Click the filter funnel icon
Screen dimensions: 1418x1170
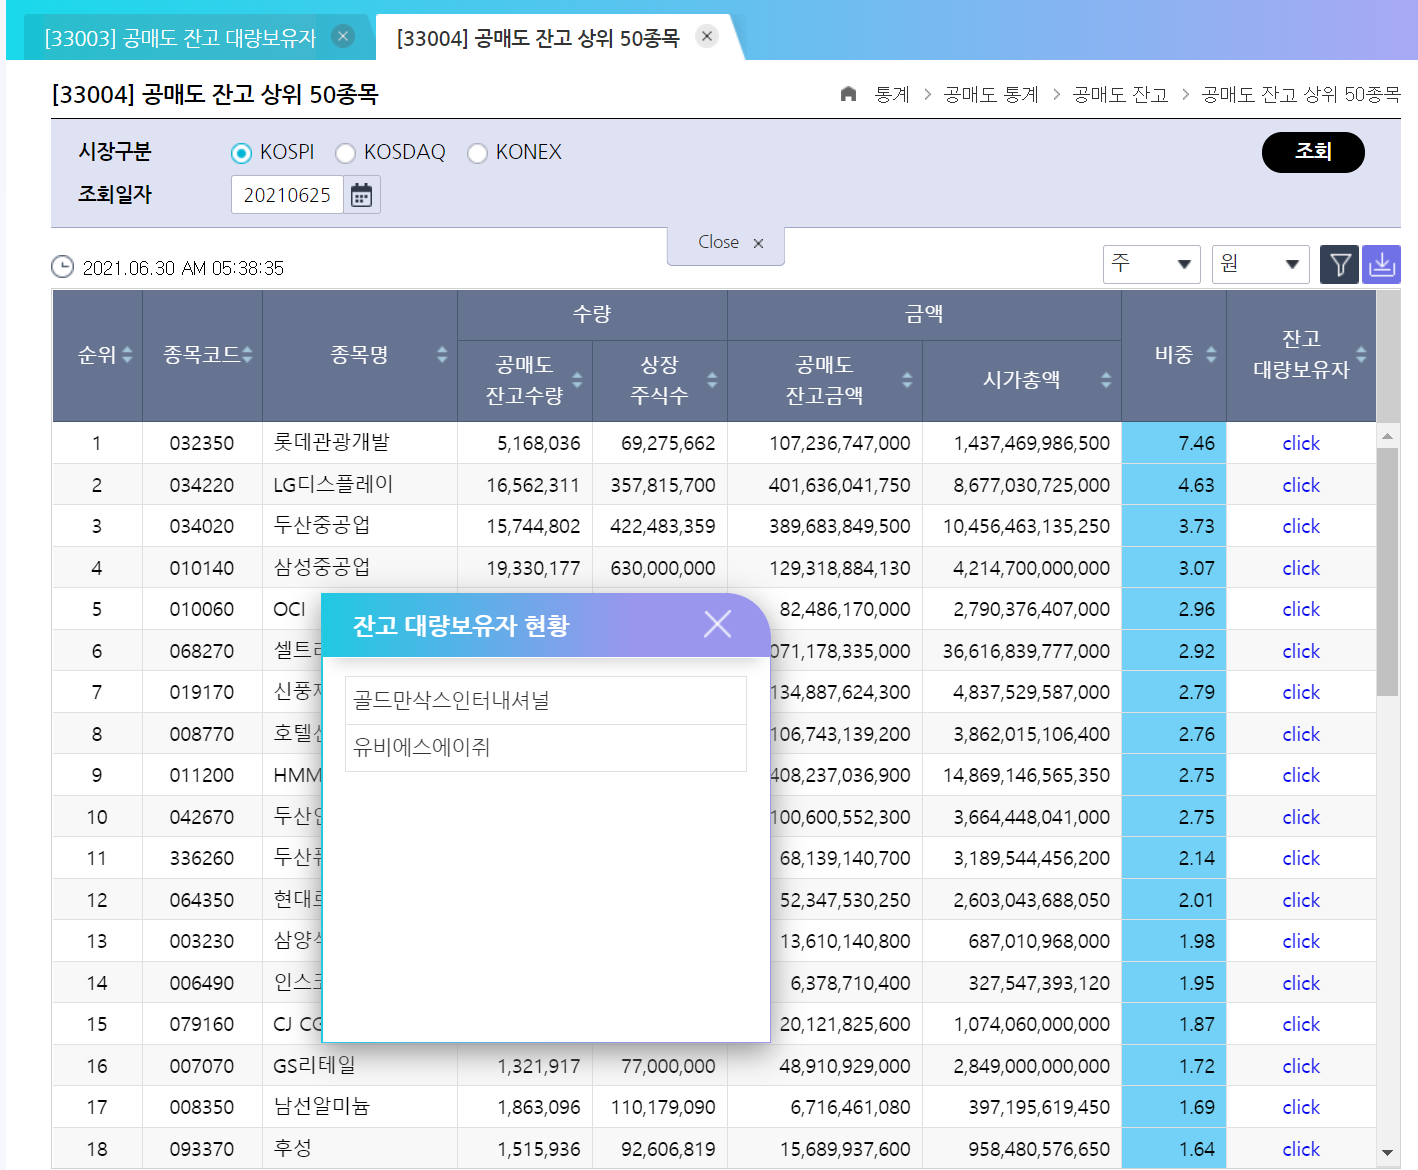coord(1339,265)
